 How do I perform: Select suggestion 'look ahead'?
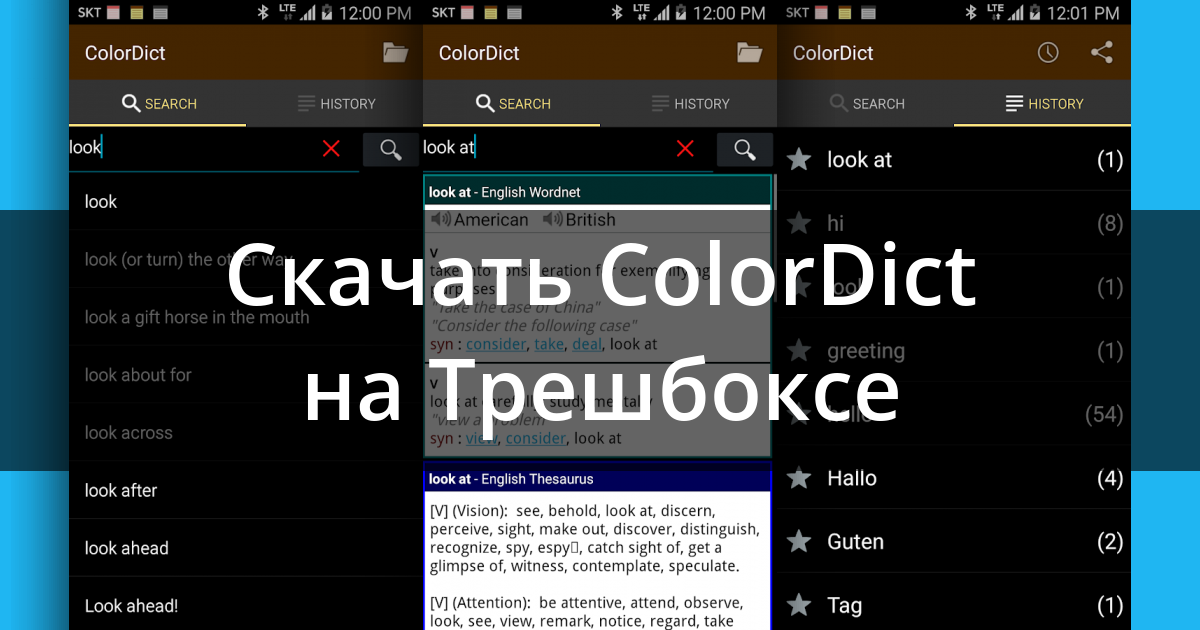click(x=246, y=548)
